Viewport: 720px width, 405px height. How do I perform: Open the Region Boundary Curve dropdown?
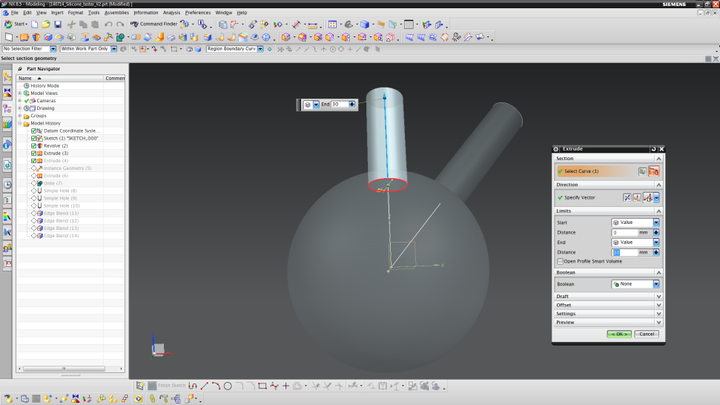[260, 49]
